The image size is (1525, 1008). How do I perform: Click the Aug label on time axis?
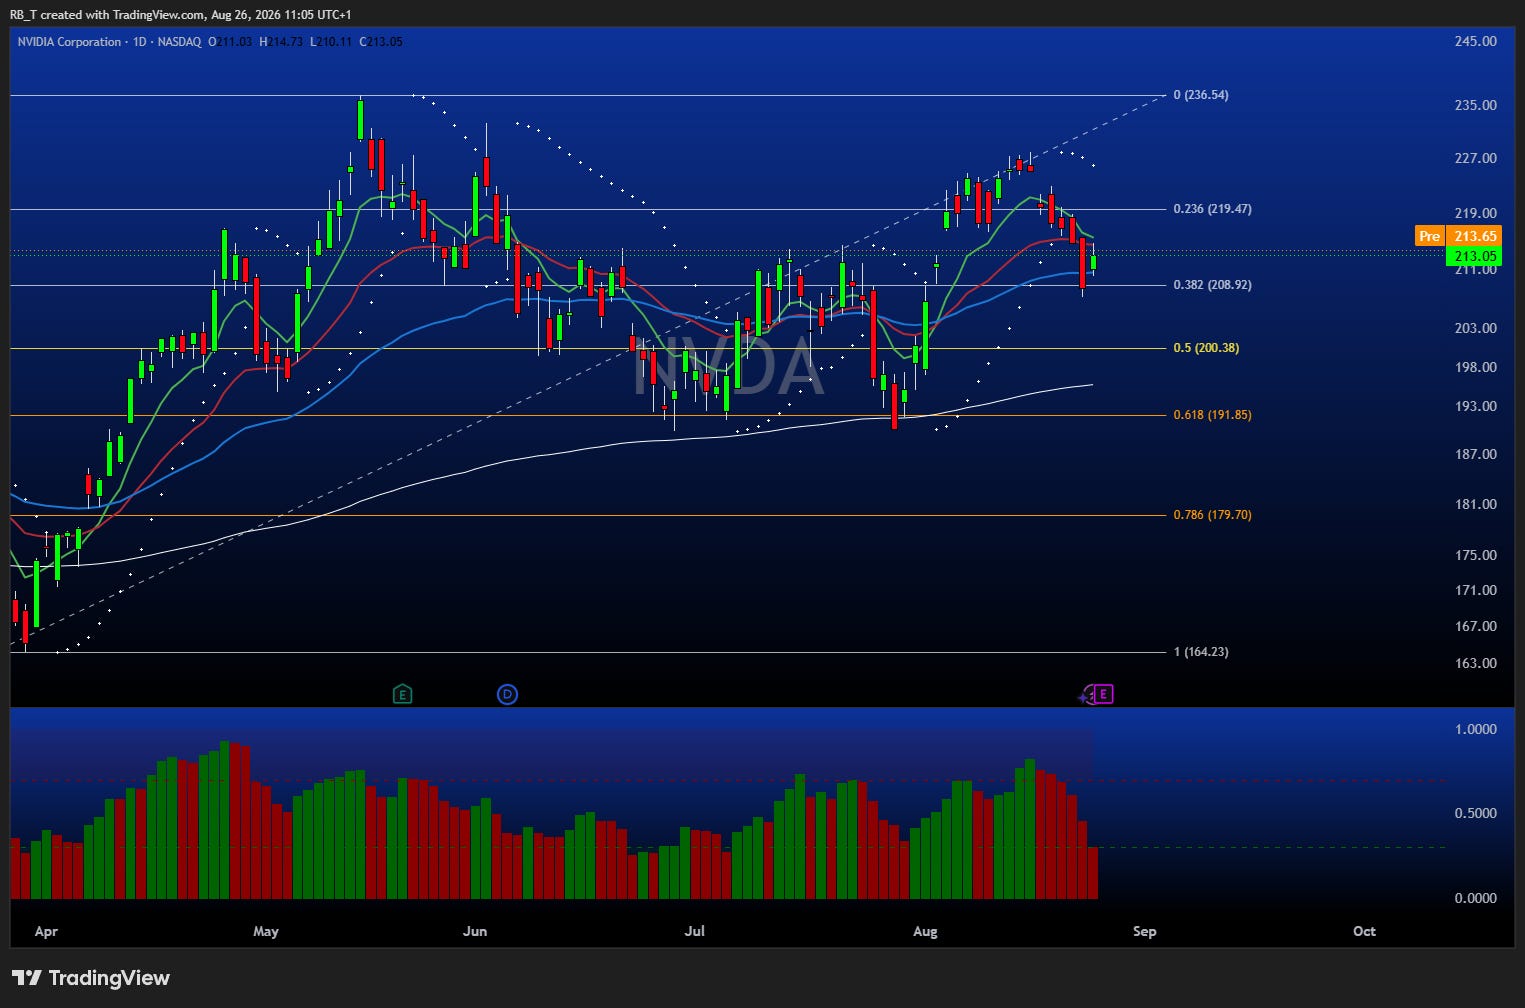click(x=925, y=931)
